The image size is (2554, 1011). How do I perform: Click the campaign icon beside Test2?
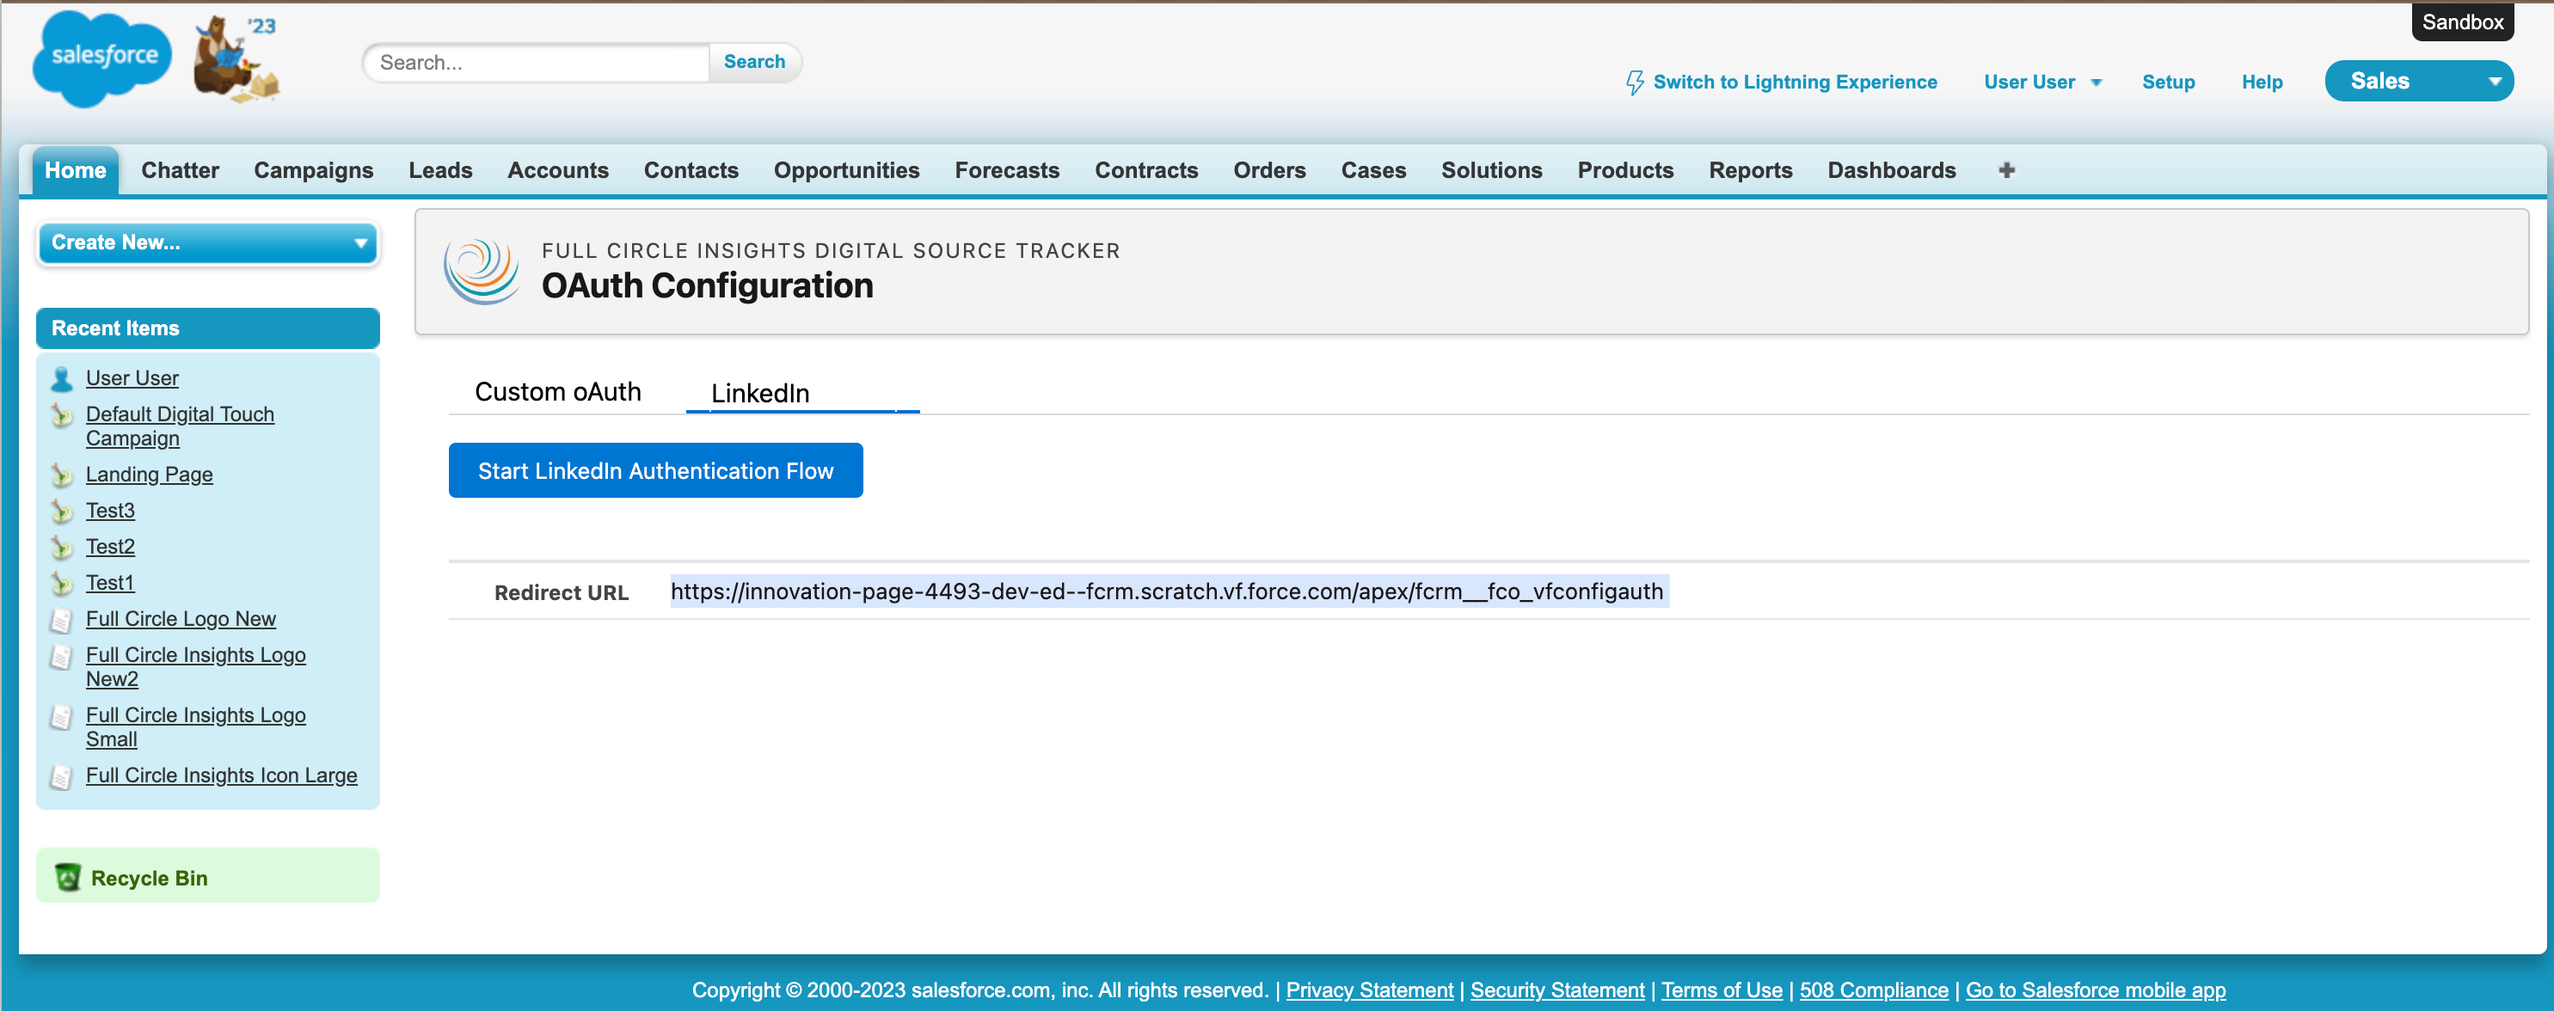(x=62, y=547)
